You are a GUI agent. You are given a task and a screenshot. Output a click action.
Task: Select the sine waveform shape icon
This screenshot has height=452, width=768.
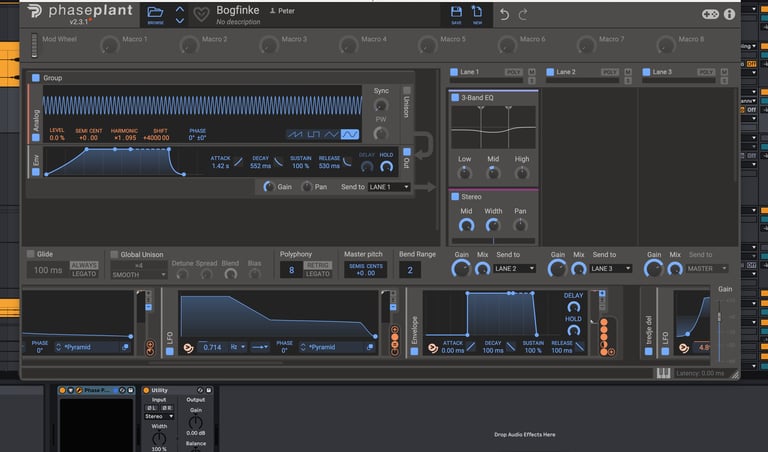(350, 134)
